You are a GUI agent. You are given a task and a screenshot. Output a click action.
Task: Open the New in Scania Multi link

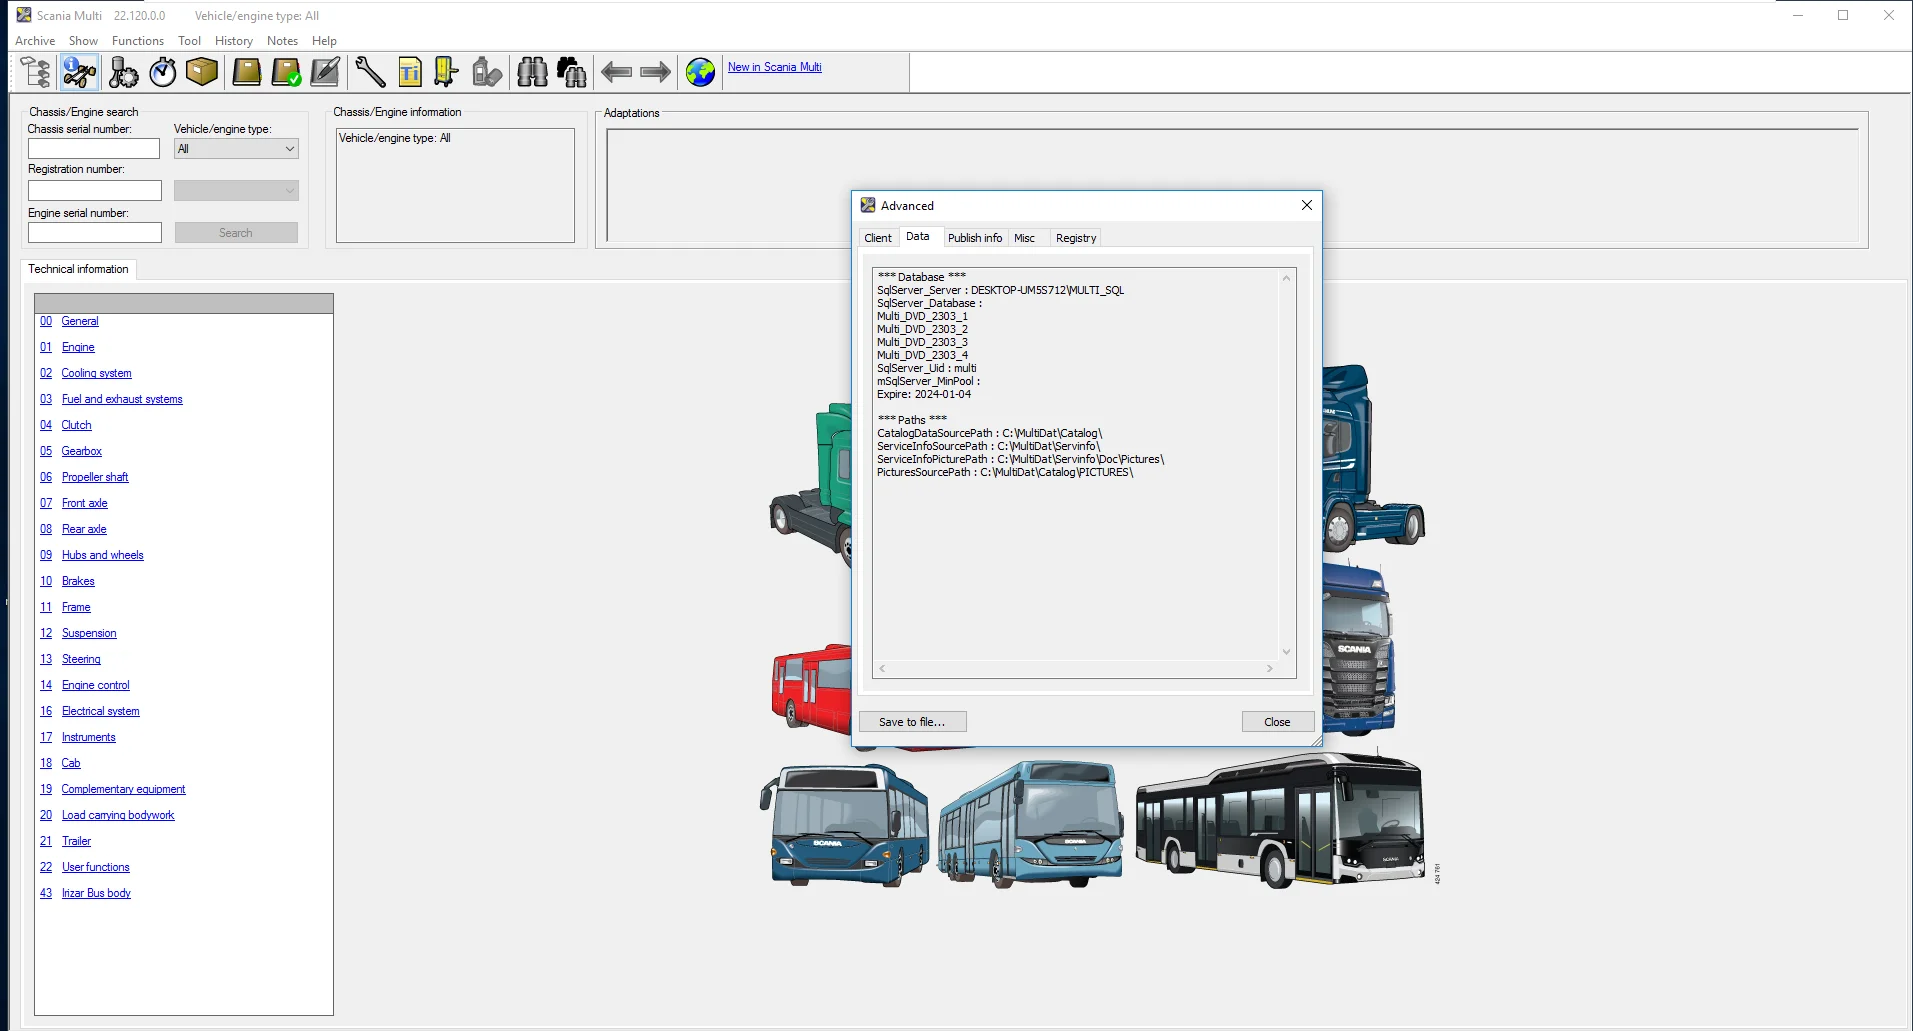click(x=774, y=67)
